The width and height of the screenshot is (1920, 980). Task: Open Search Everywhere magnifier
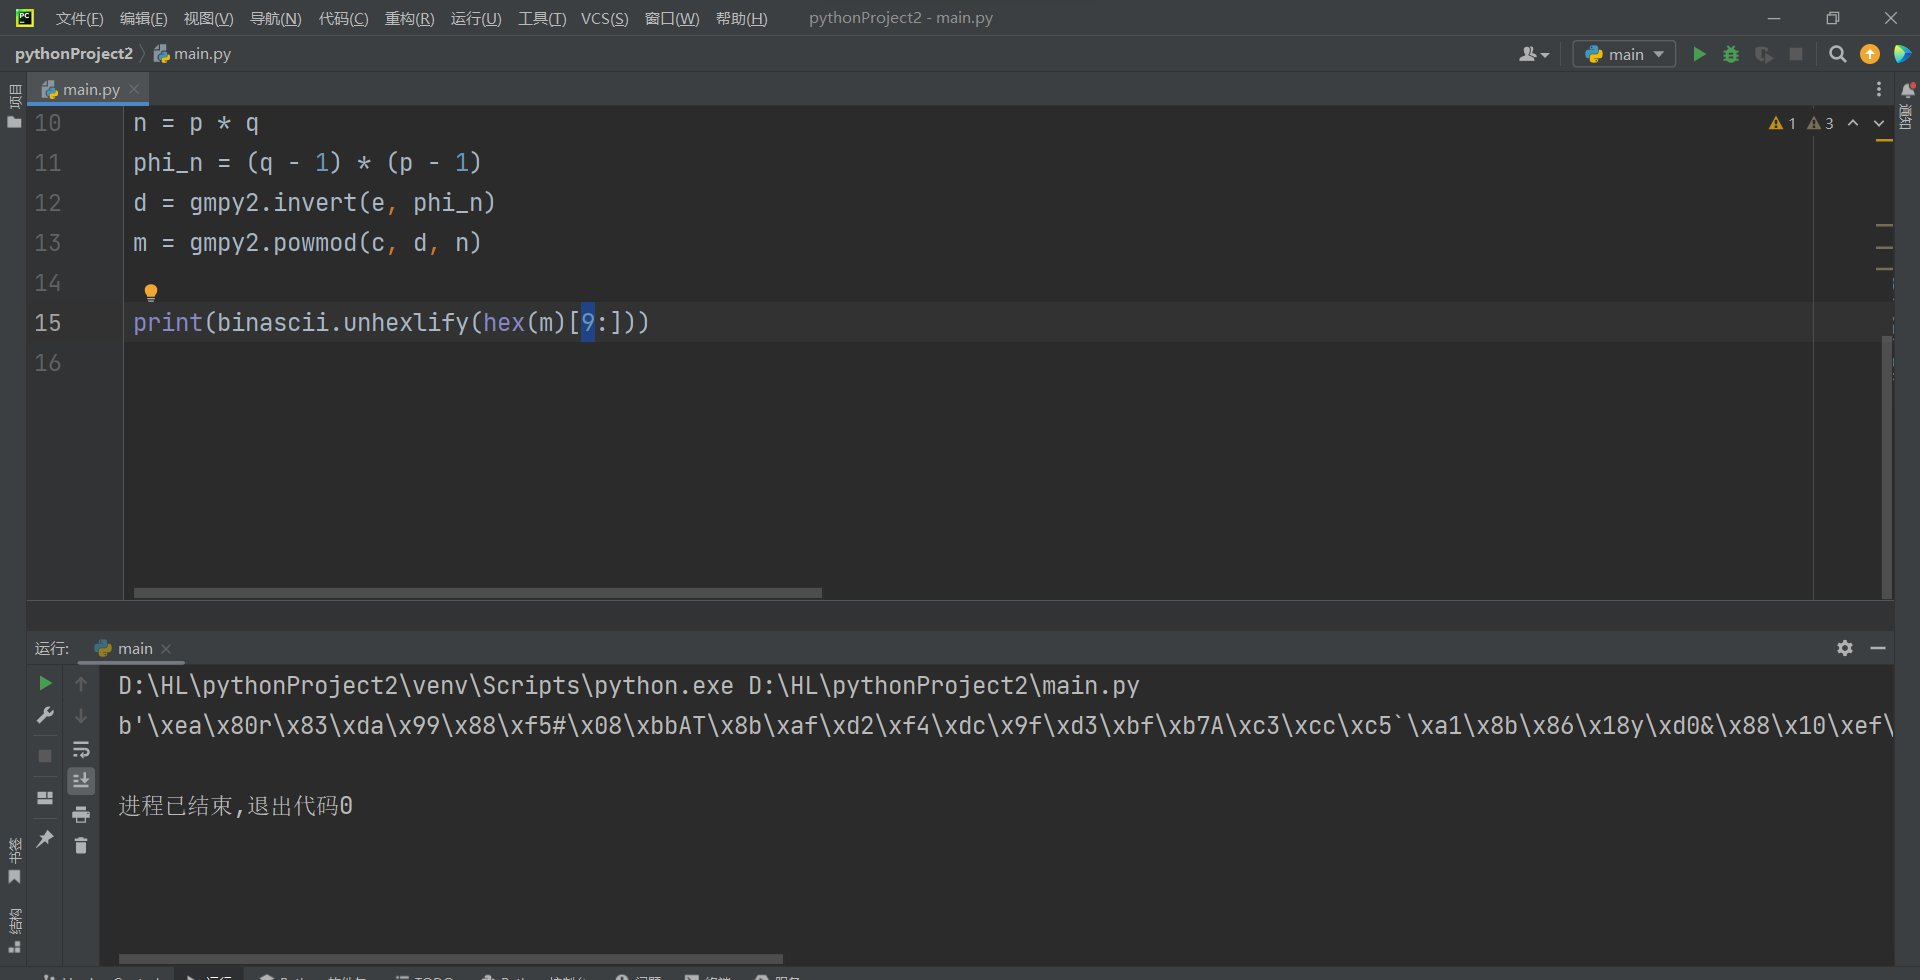tap(1838, 54)
